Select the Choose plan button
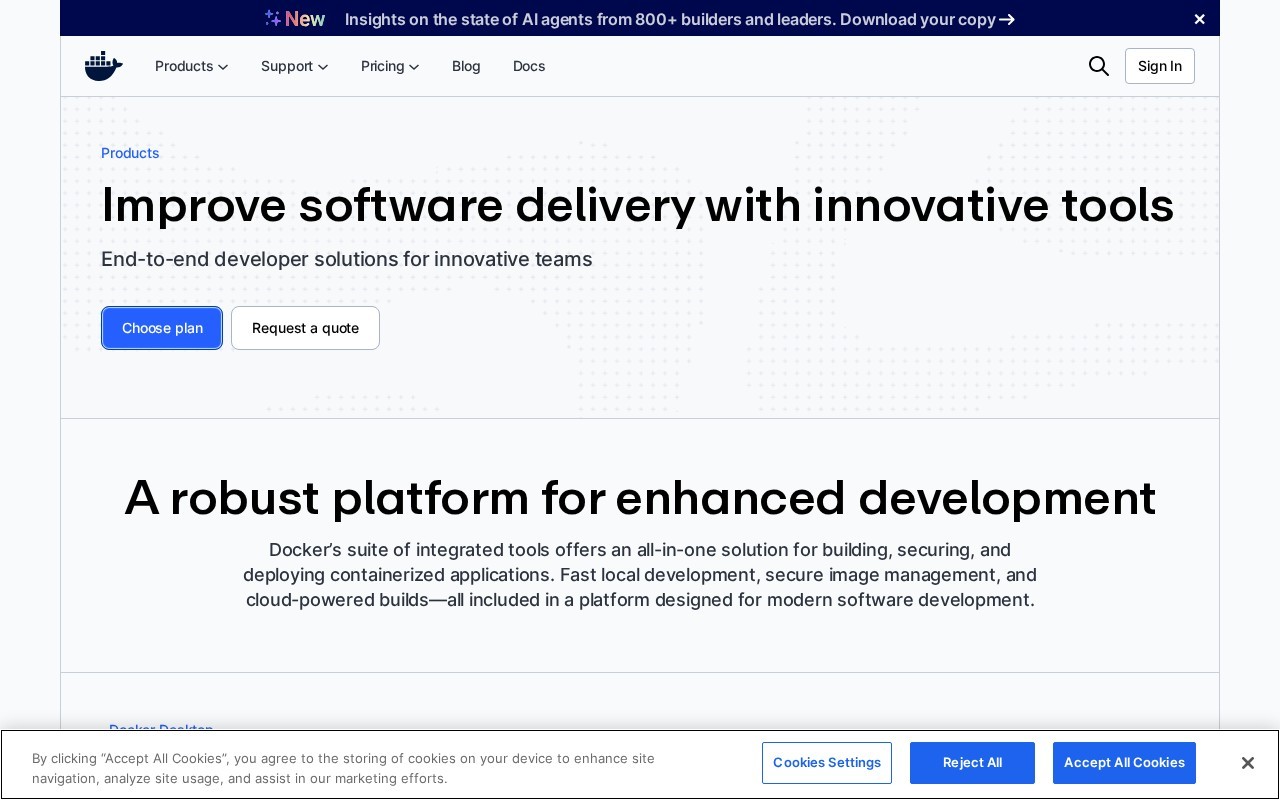This screenshot has height=800, width=1280. coord(162,328)
